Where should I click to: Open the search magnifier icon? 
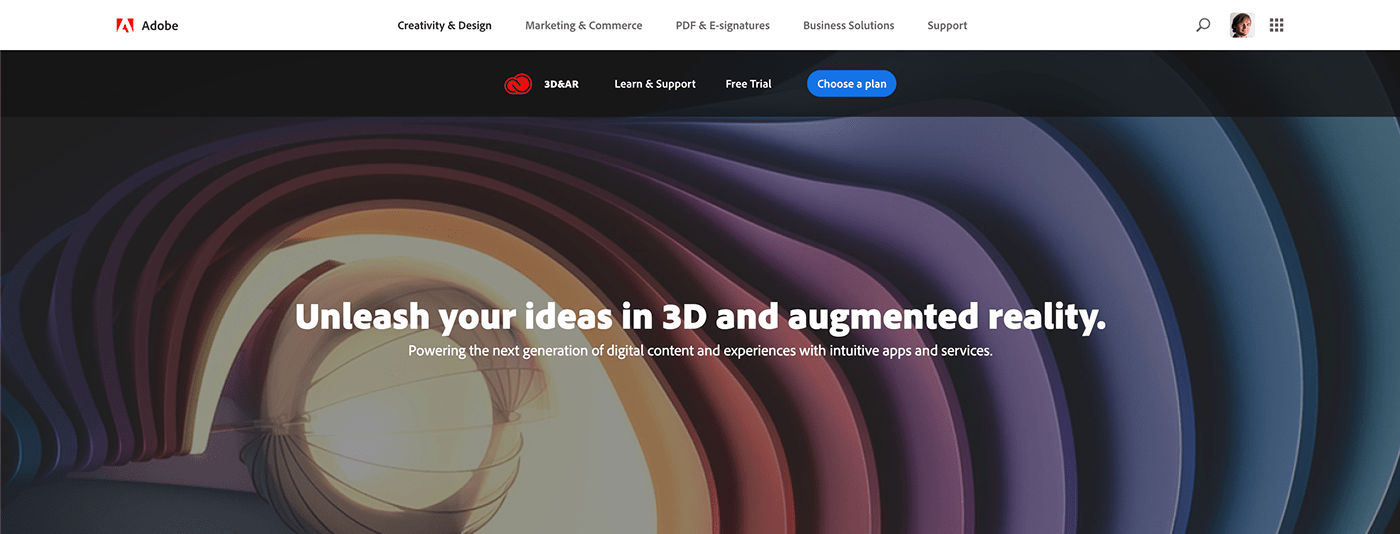pyautogui.click(x=1203, y=25)
